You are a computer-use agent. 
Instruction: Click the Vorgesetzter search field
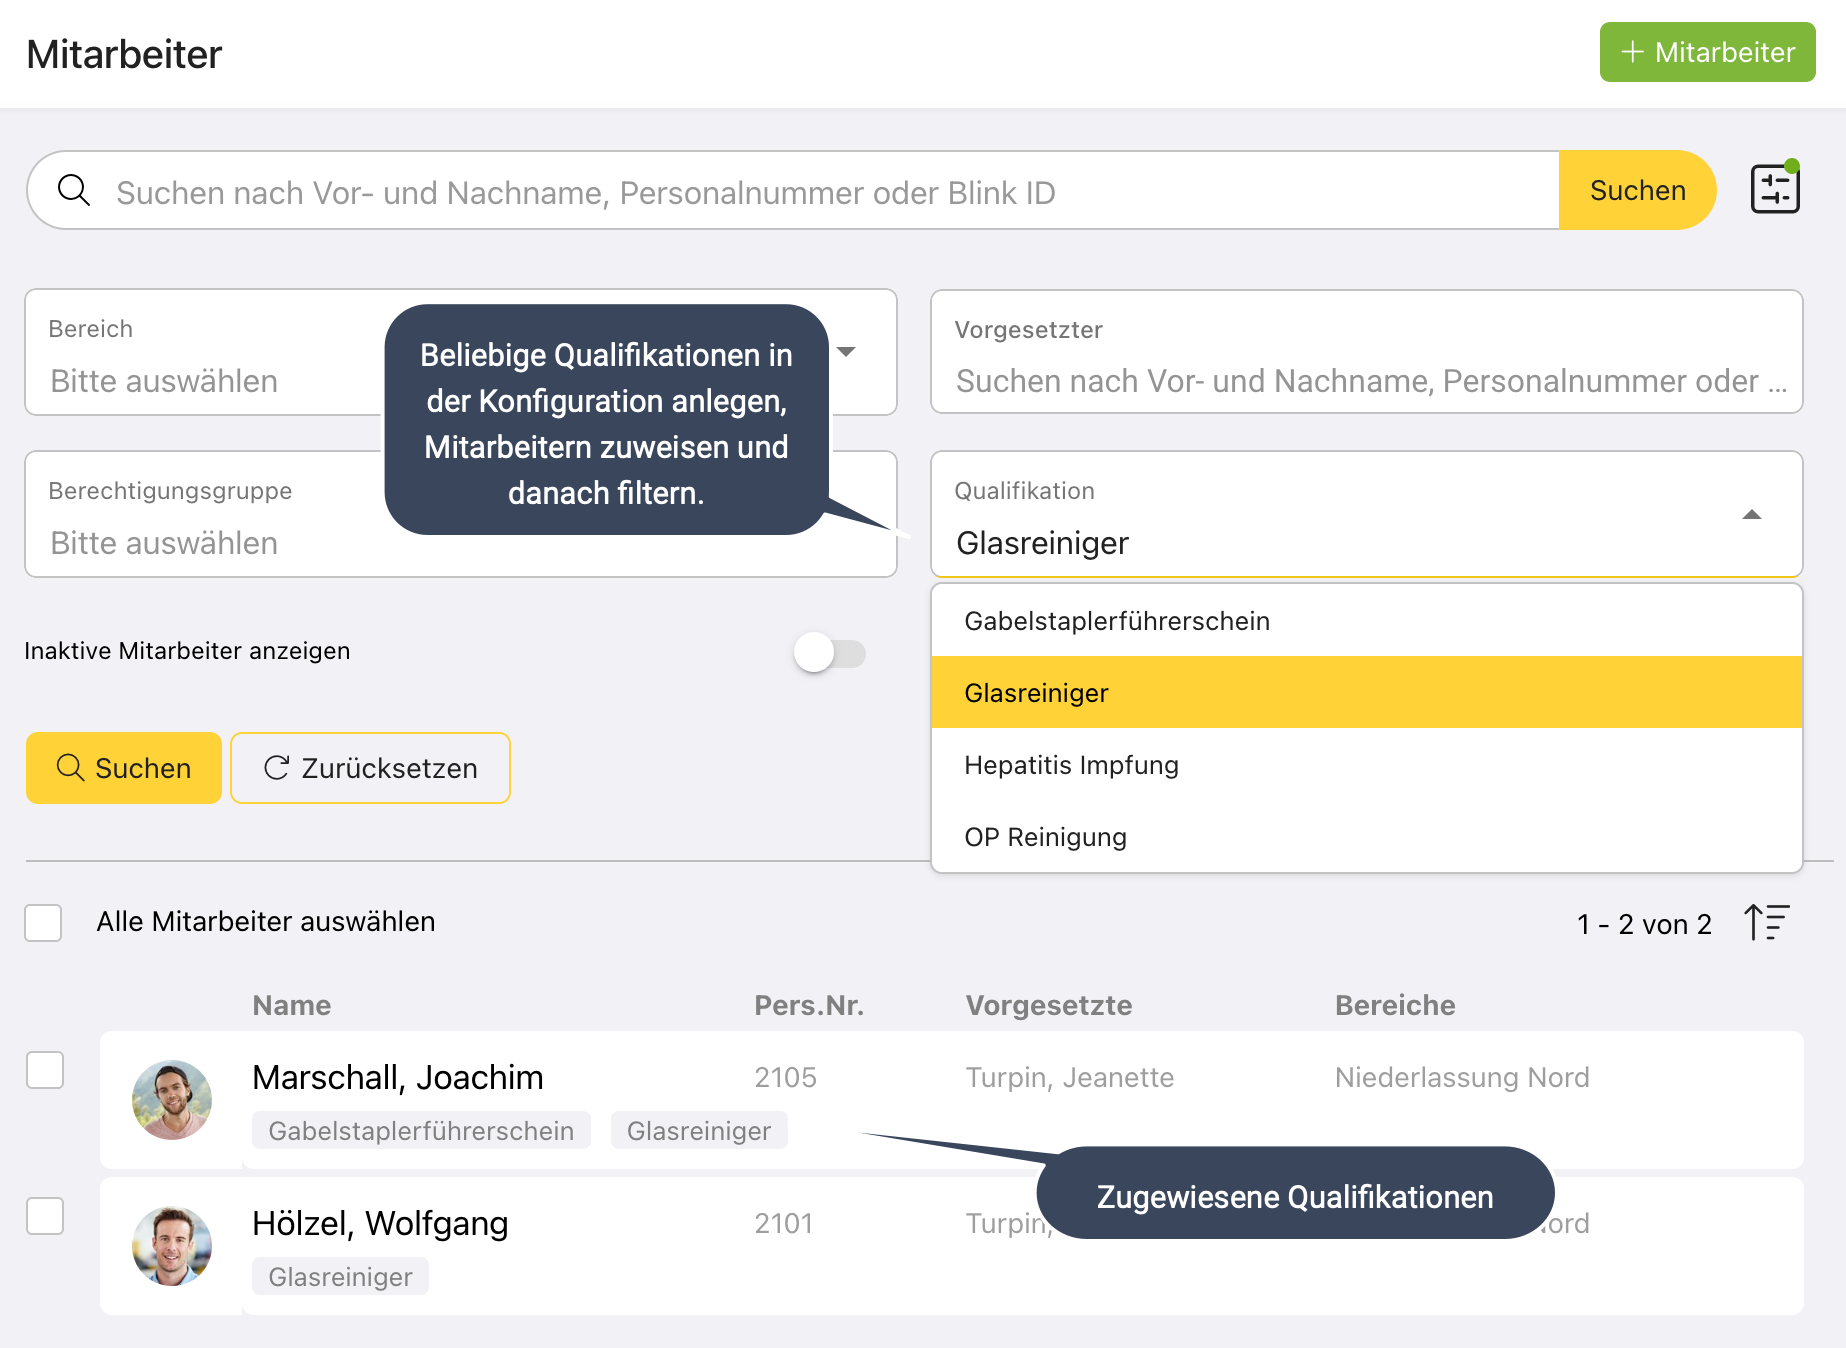(1366, 381)
